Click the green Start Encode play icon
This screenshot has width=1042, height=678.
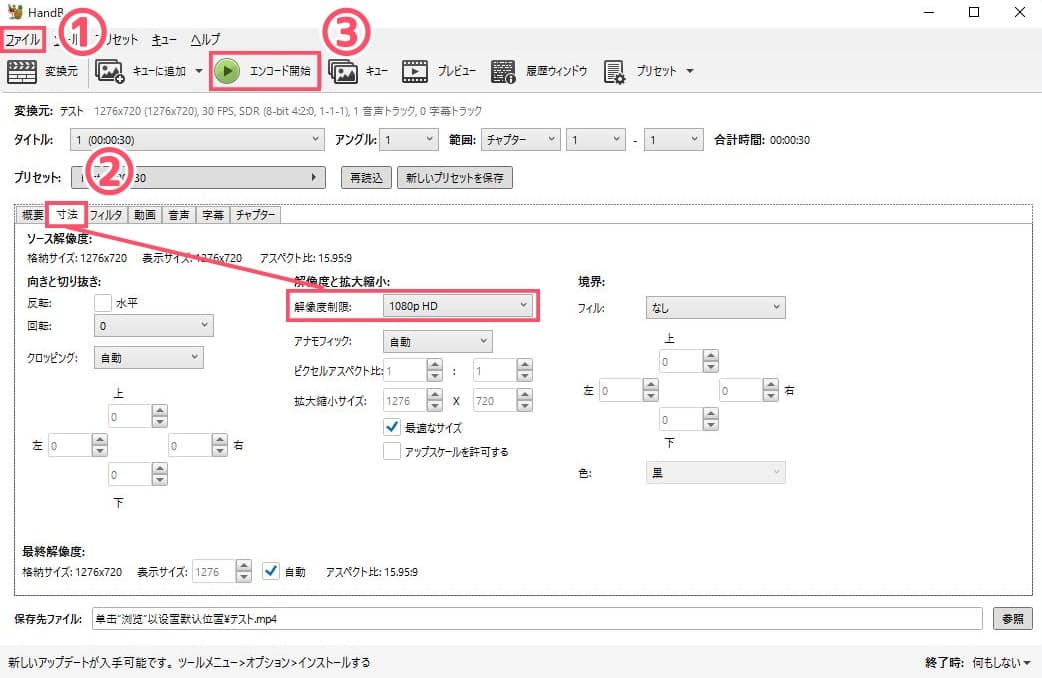point(227,71)
